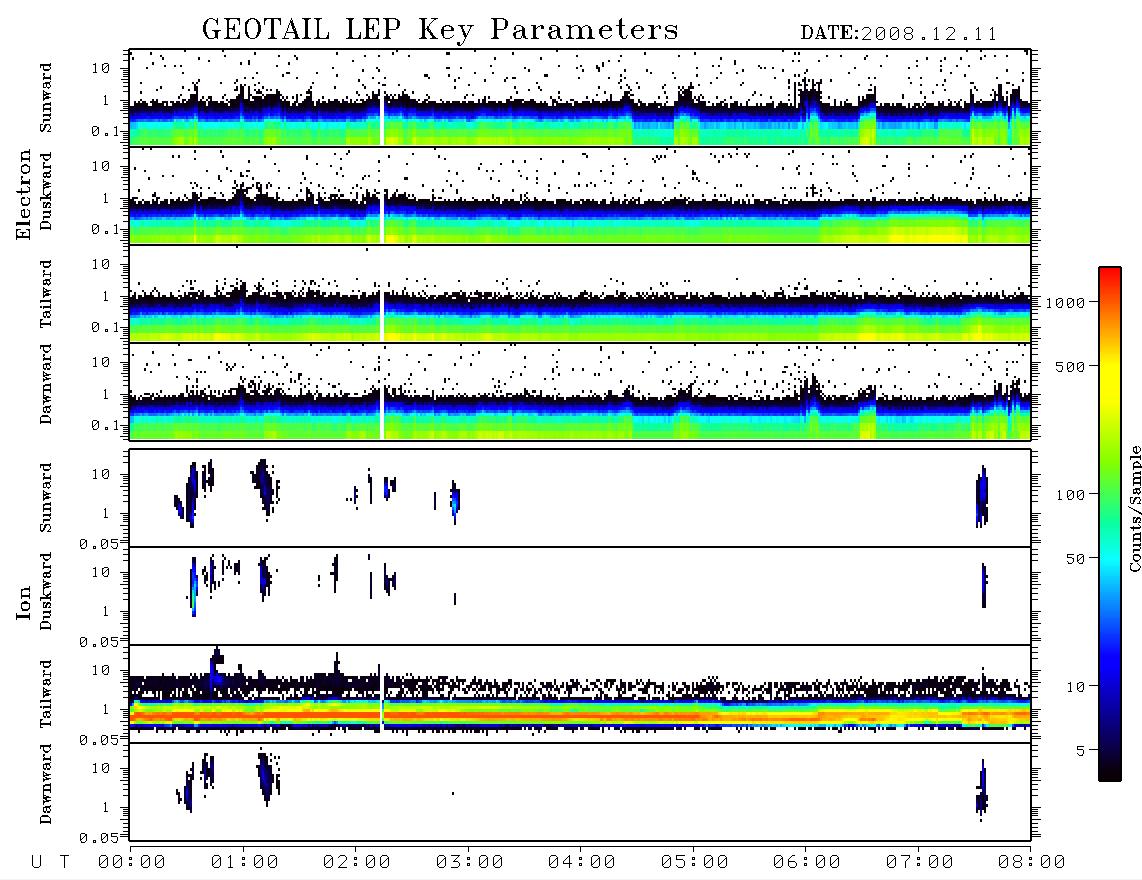Click the "Counts/Sample" color bar label
1142x880 pixels.
[1134, 508]
